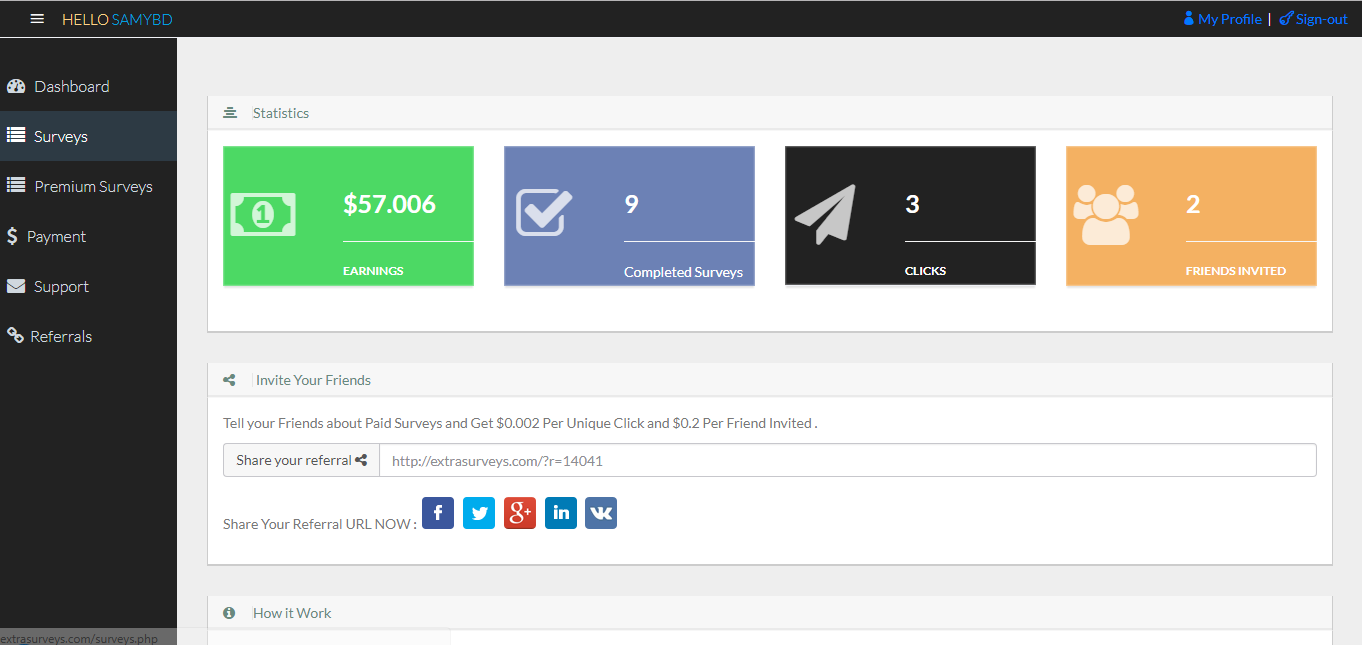The width and height of the screenshot is (1362, 645).
Task: Click the referral URL input field
Action: coord(847,461)
